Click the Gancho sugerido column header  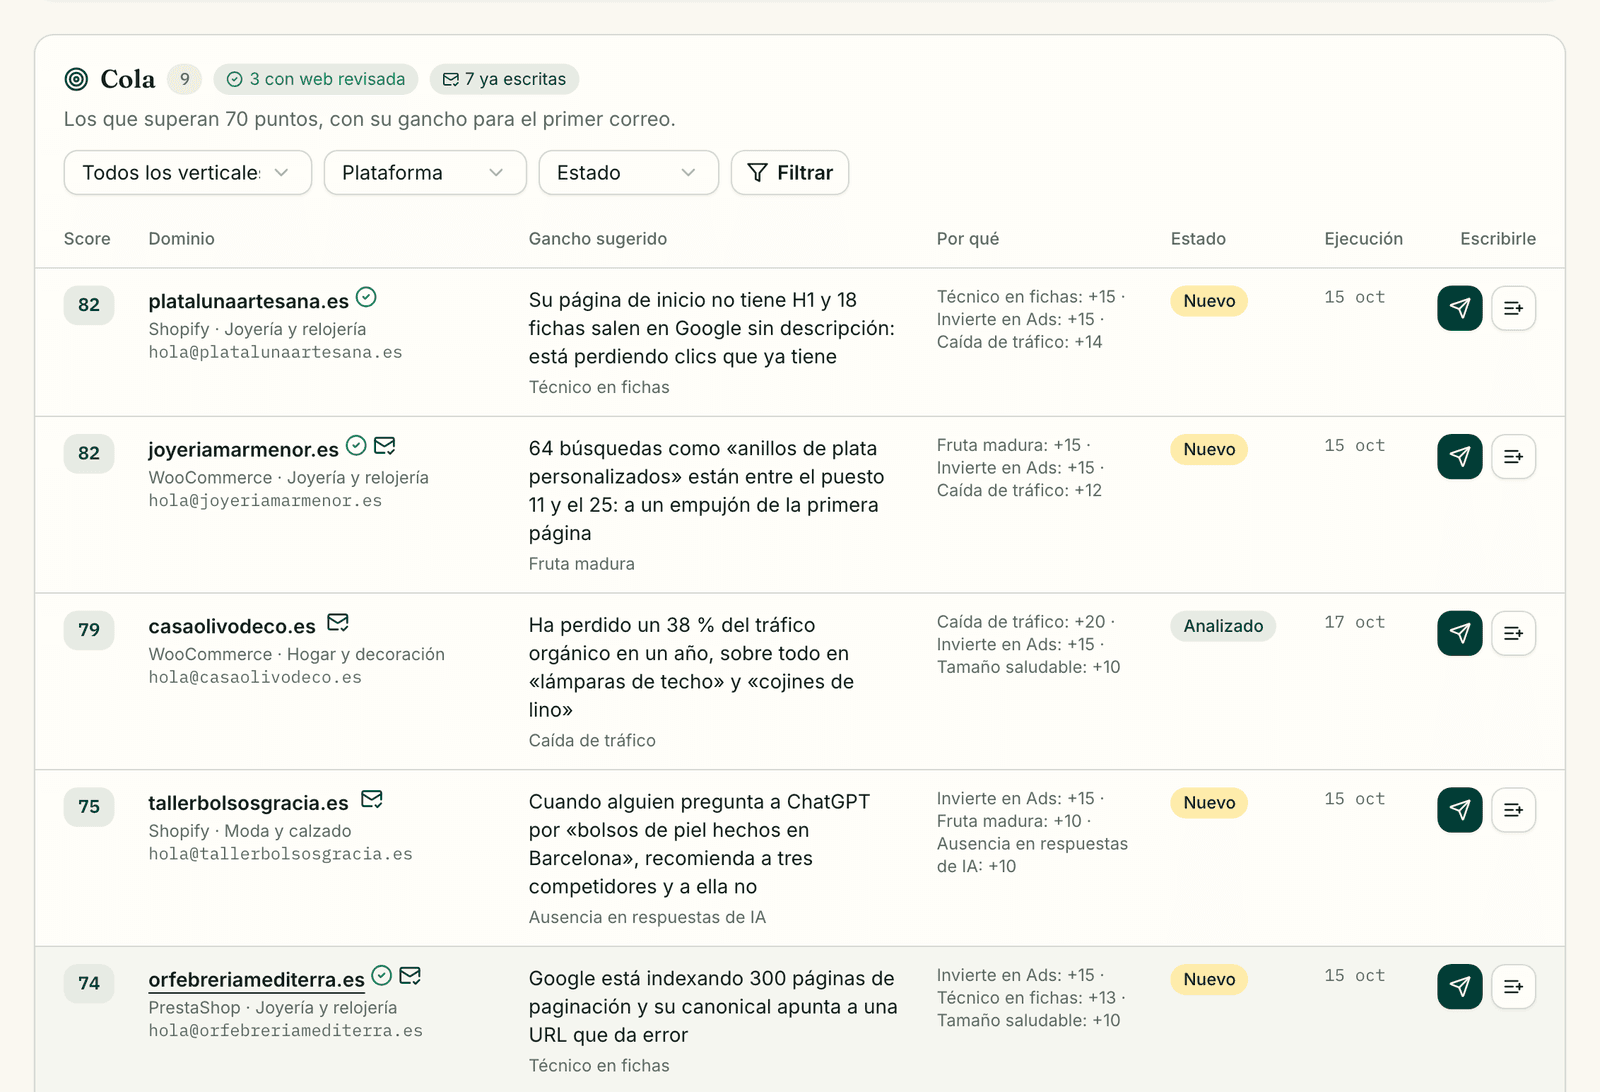coord(597,239)
